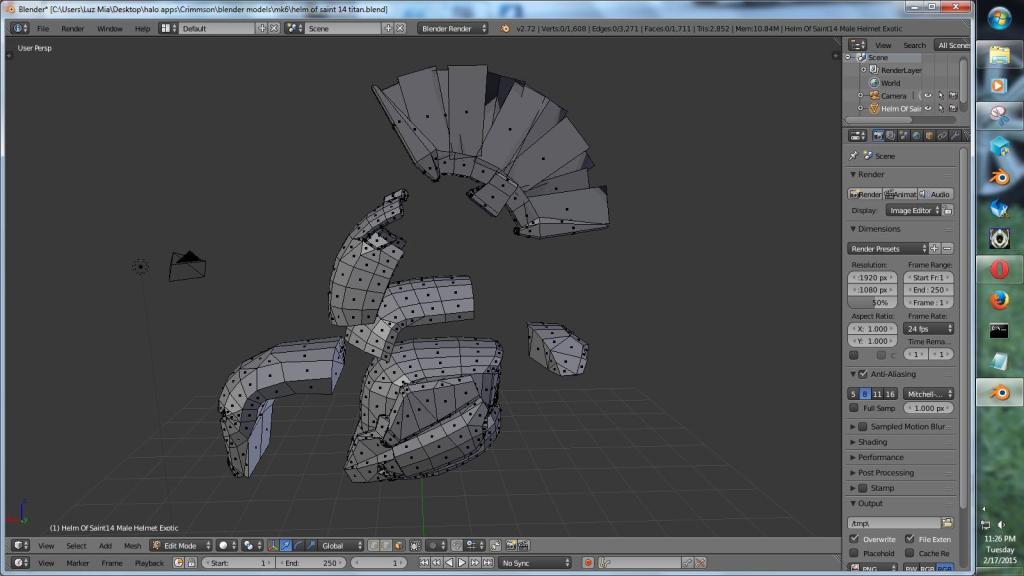Open the No Sync dropdown
The height and width of the screenshot is (576, 1024).
[x=535, y=562]
